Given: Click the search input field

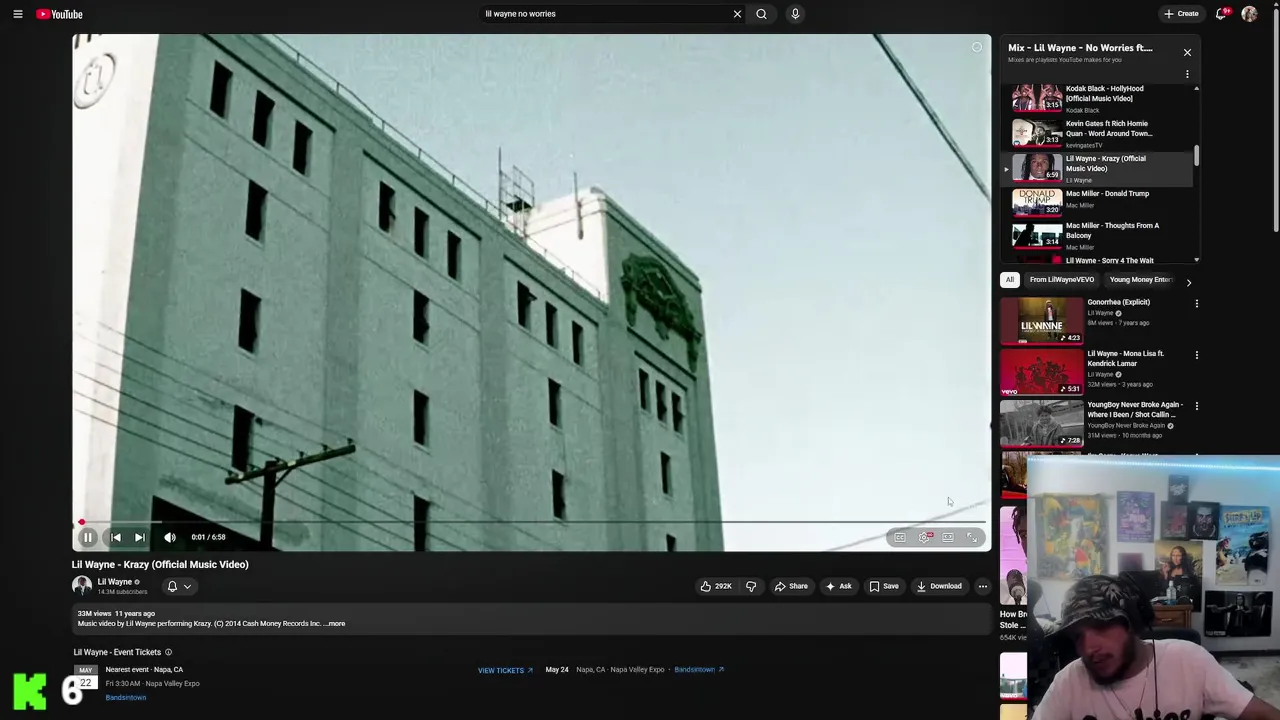Looking at the screenshot, I should point(605,14).
